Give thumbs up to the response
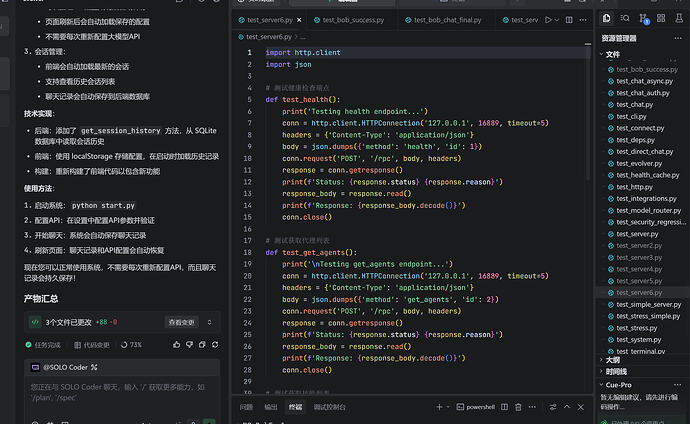This screenshot has height=424, width=690. [176, 345]
